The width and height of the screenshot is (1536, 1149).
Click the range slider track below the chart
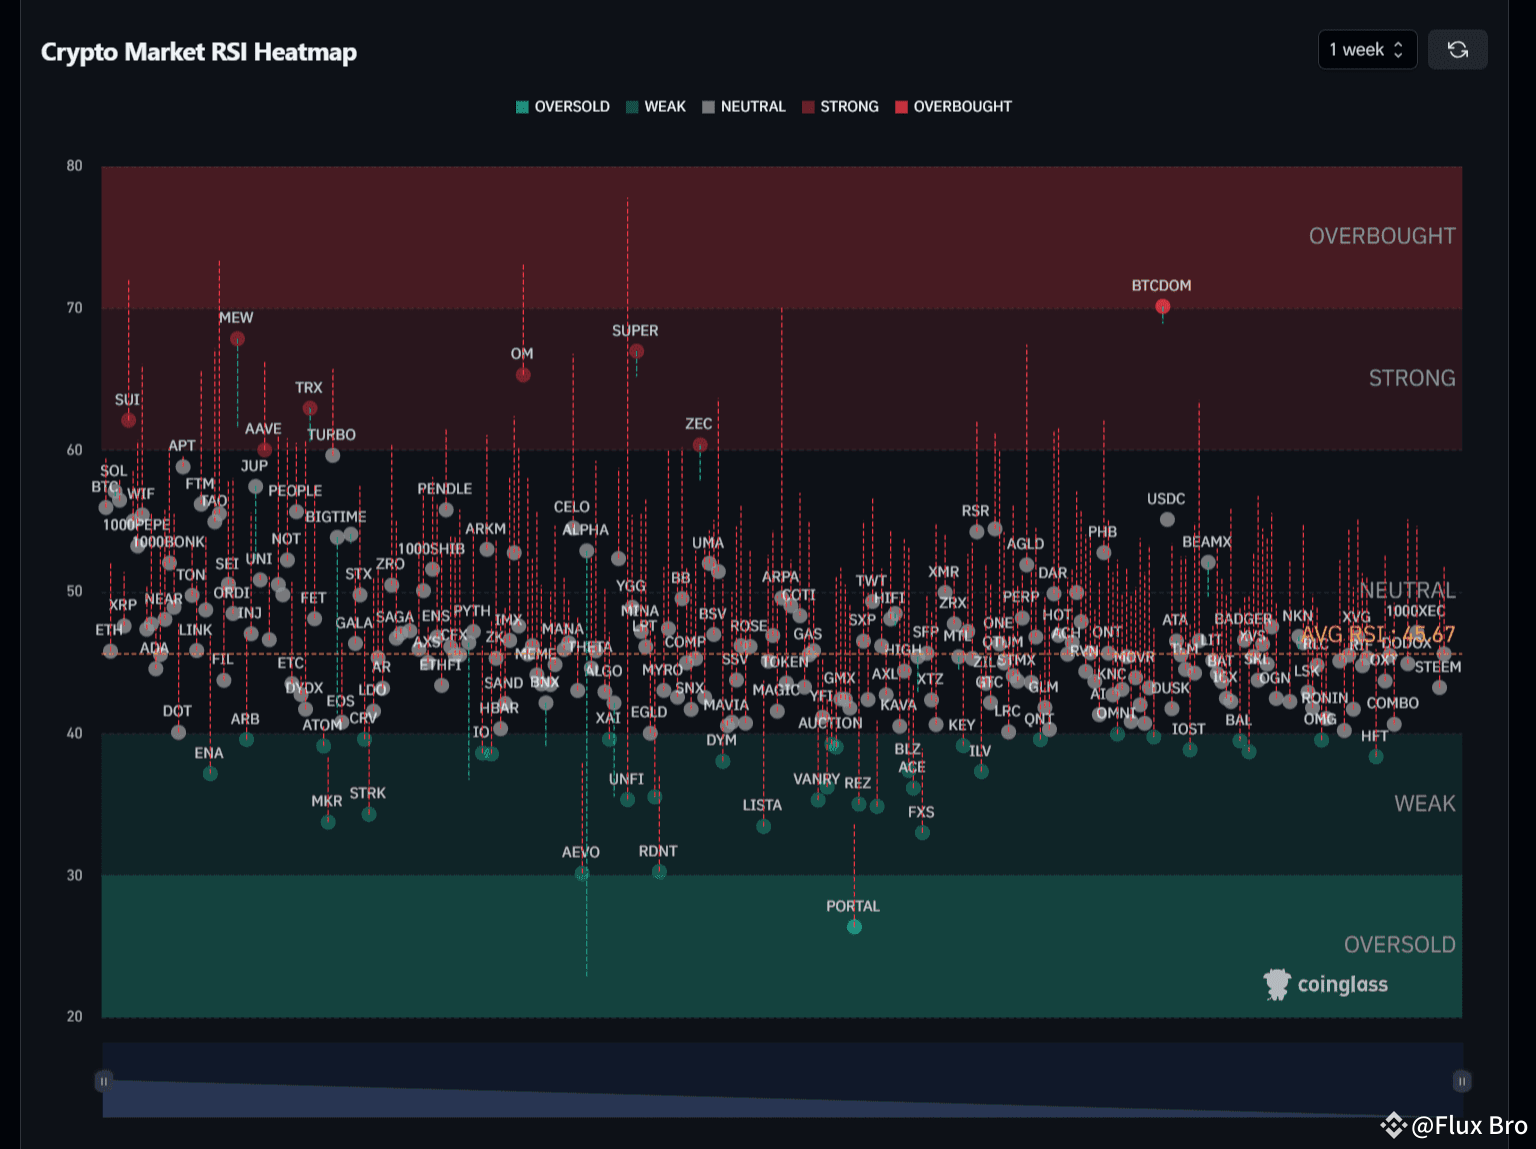(780, 1081)
